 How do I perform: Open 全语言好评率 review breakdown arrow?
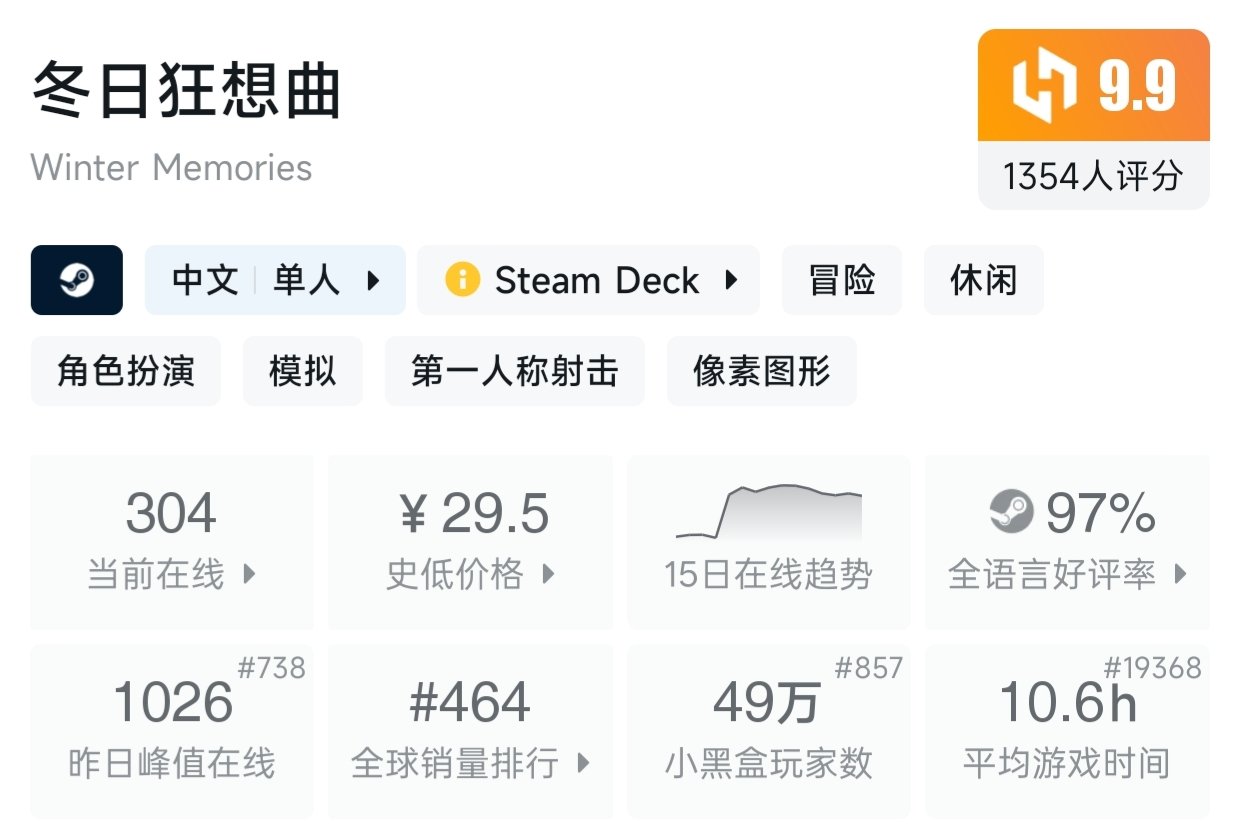coord(1180,574)
